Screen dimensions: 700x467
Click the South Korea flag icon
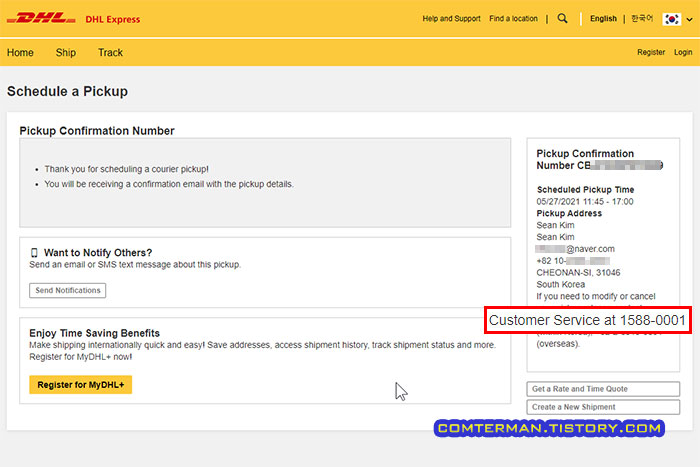(x=671, y=19)
